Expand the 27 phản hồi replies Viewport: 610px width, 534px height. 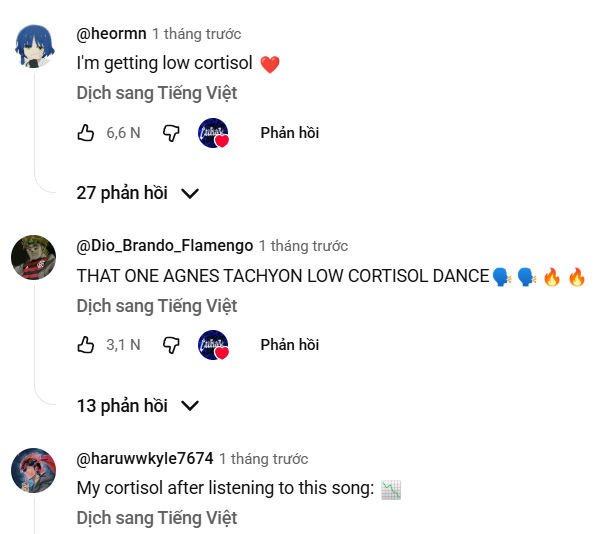pyautogui.click(x=138, y=193)
